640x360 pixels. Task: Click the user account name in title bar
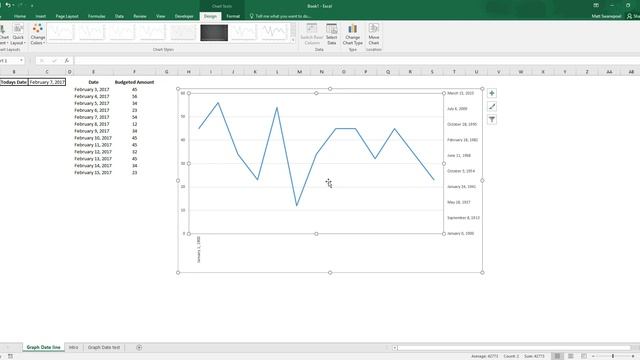[x=606, y=16]
